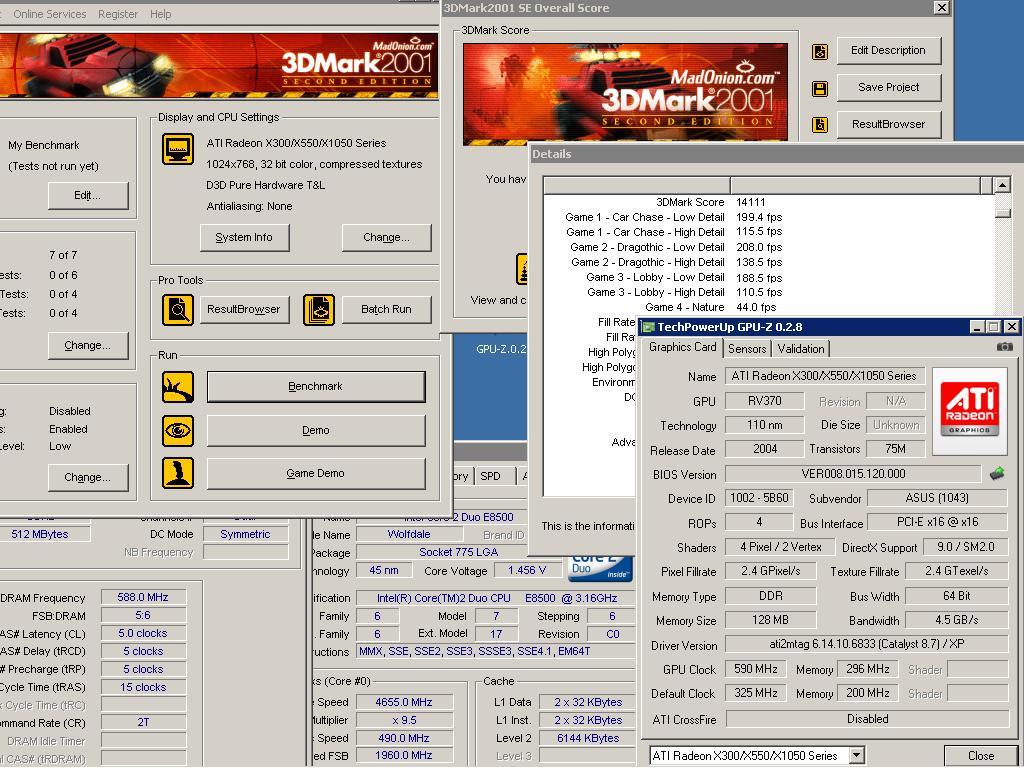This screenshot has width=1024, height=768.
Task: Click the Batch Run stacked pages icon
Action: tap(319, 310)
